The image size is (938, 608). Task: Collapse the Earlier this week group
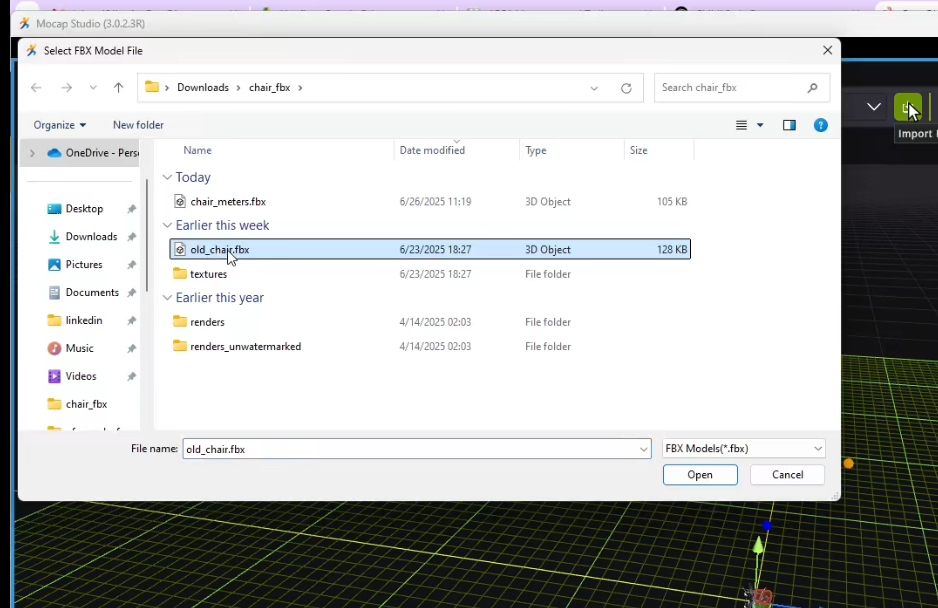[x=167, y=225]
